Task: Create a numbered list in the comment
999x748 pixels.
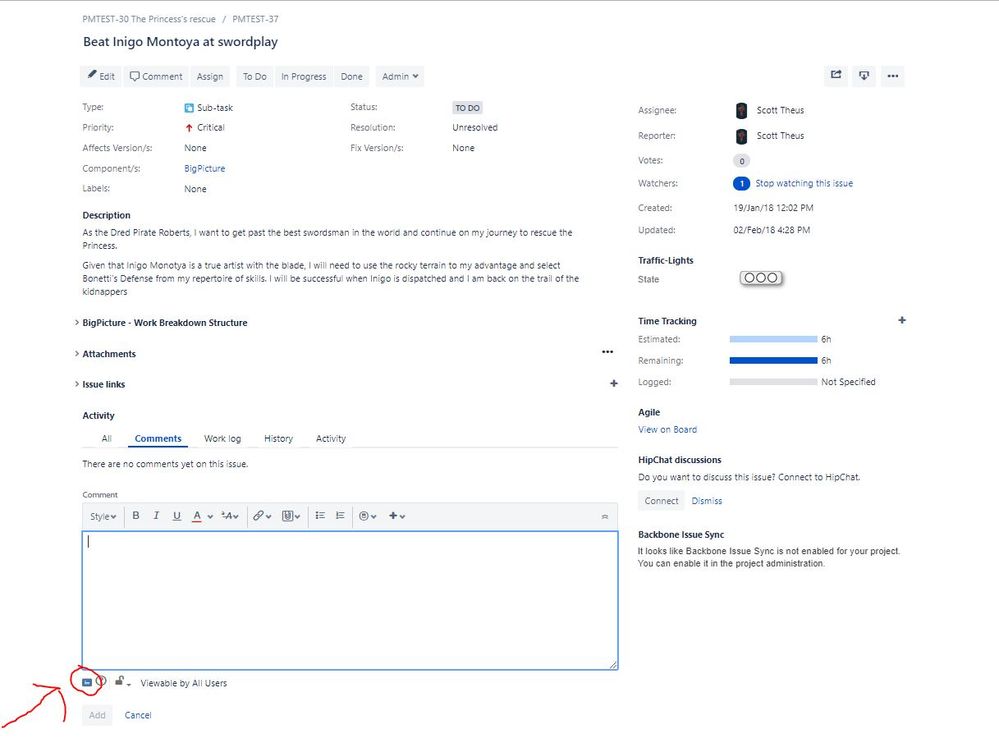Action: [x=341, y=515]
